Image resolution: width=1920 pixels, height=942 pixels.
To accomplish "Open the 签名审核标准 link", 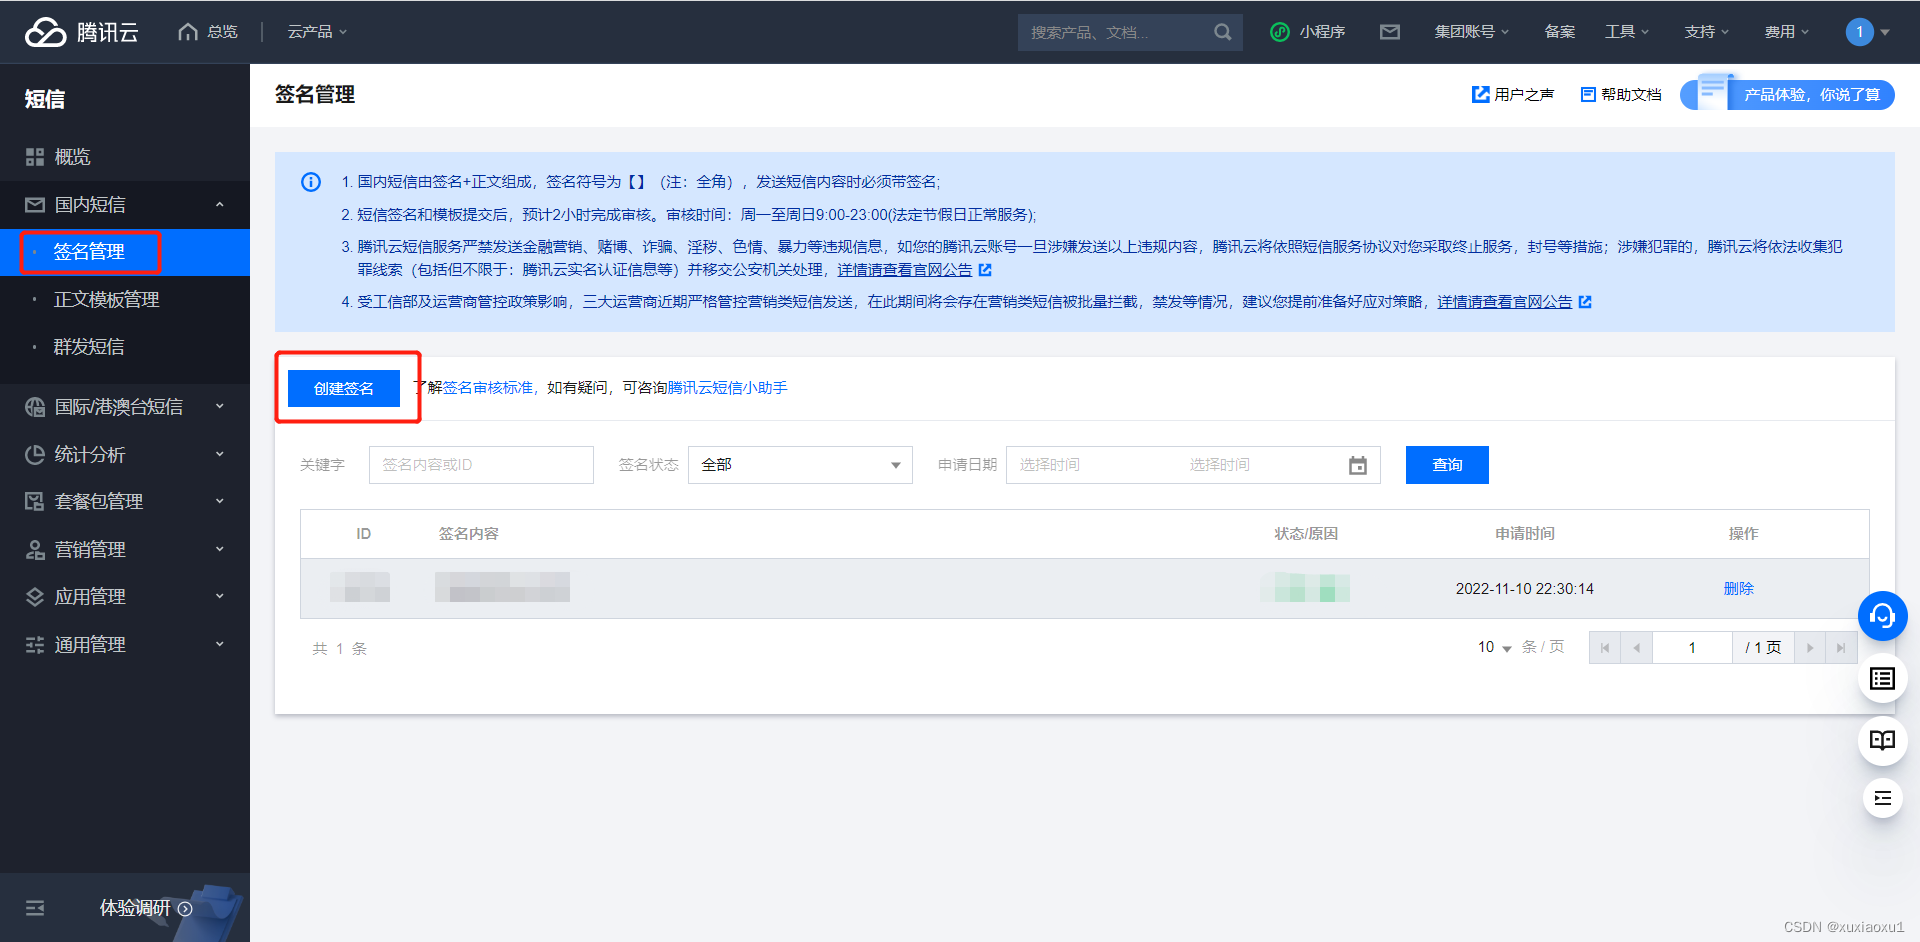I will point(488,388).
